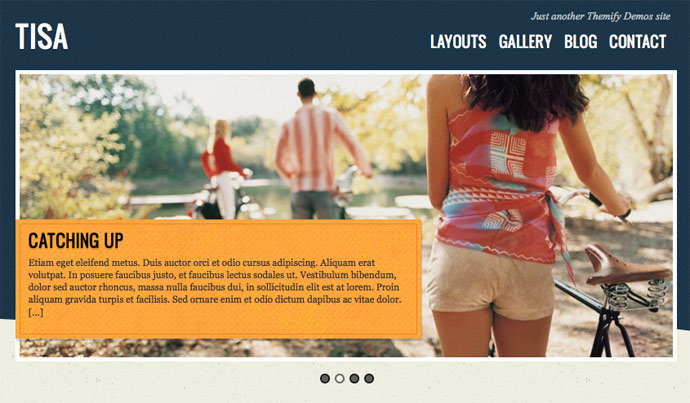Go to the BLOG page
690x403 pixels.
coord(580,42)
